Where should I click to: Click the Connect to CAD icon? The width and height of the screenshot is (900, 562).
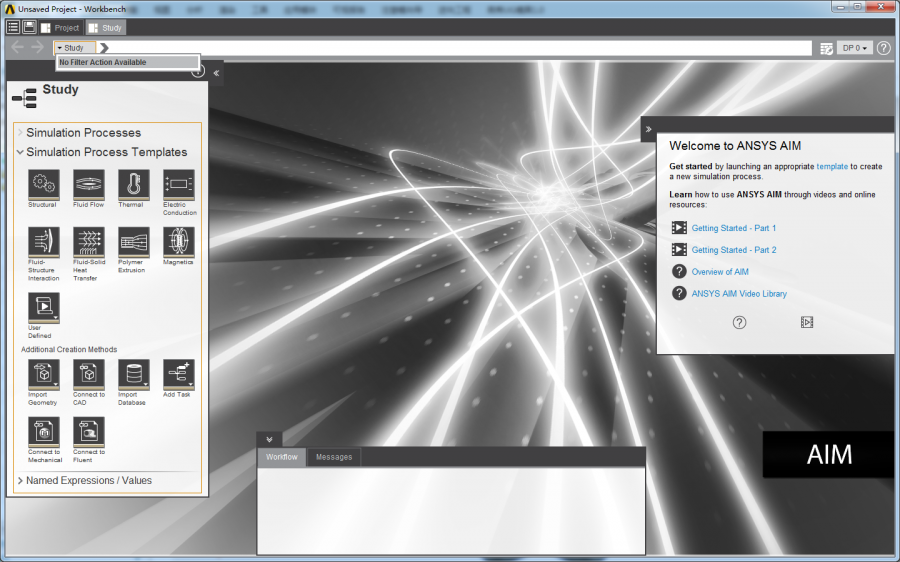[x=88, y=374]
